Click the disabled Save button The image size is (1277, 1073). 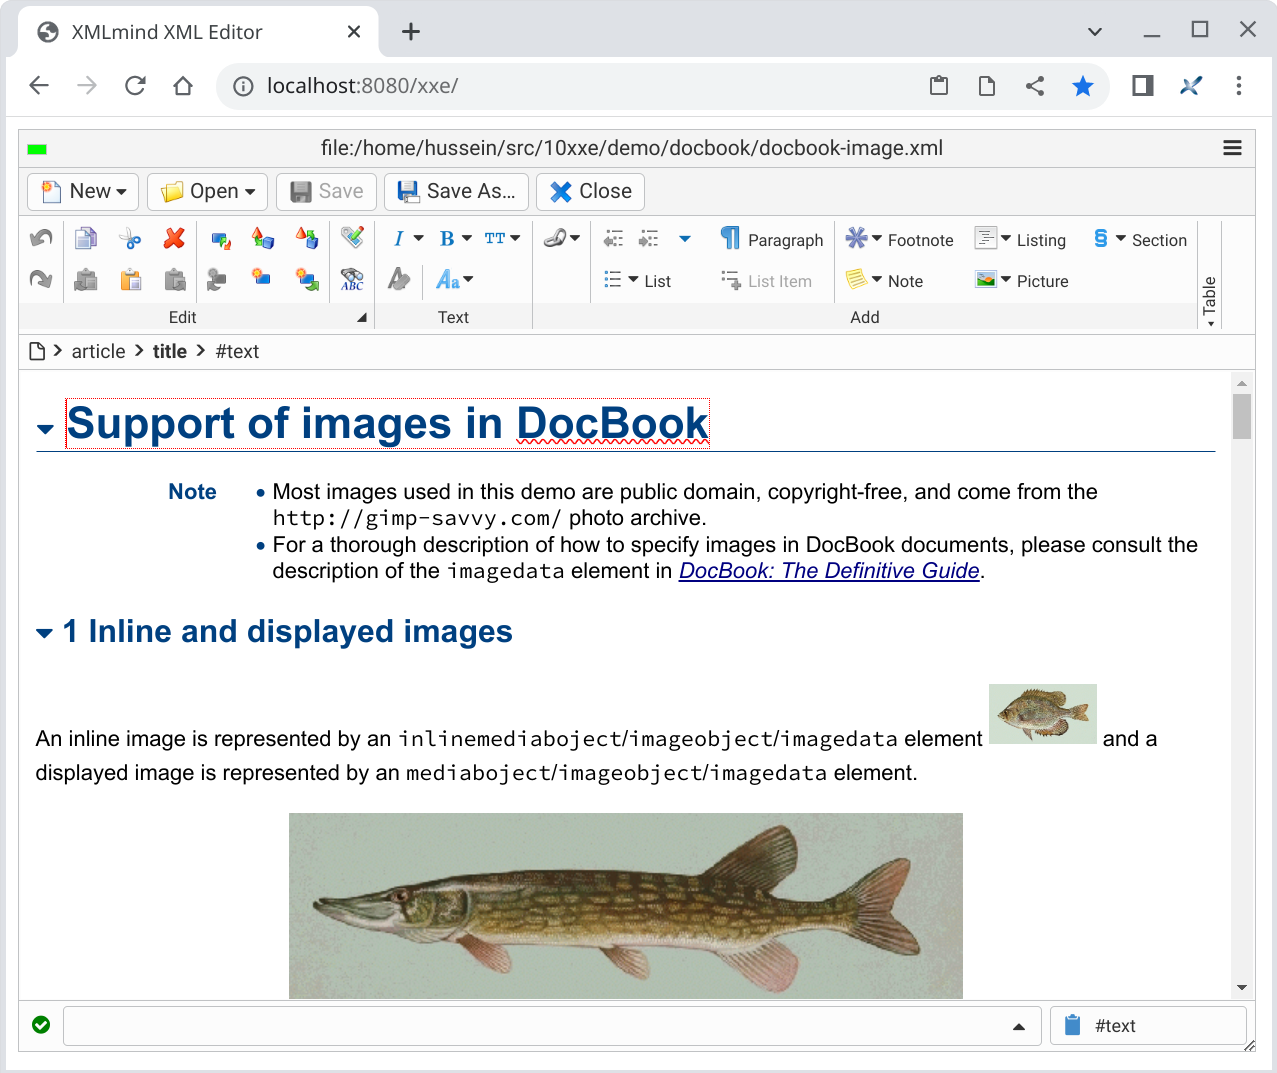(326, 191)
